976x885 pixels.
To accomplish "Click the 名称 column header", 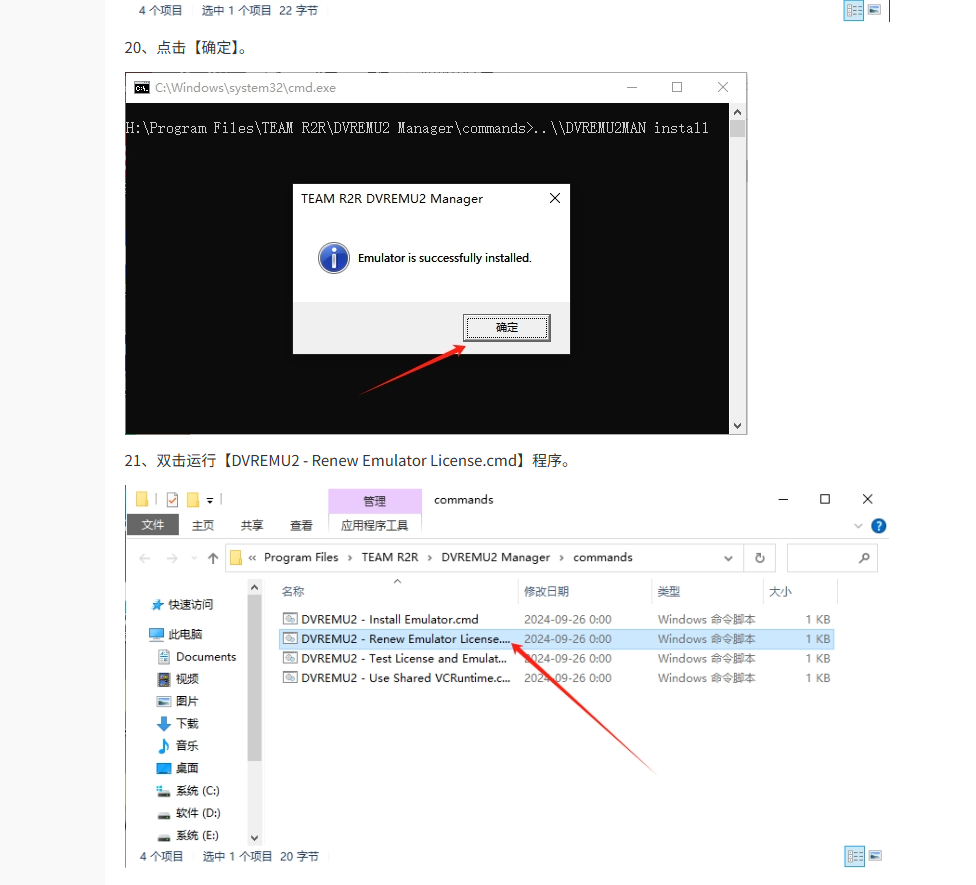I will (x=293, y=592).
